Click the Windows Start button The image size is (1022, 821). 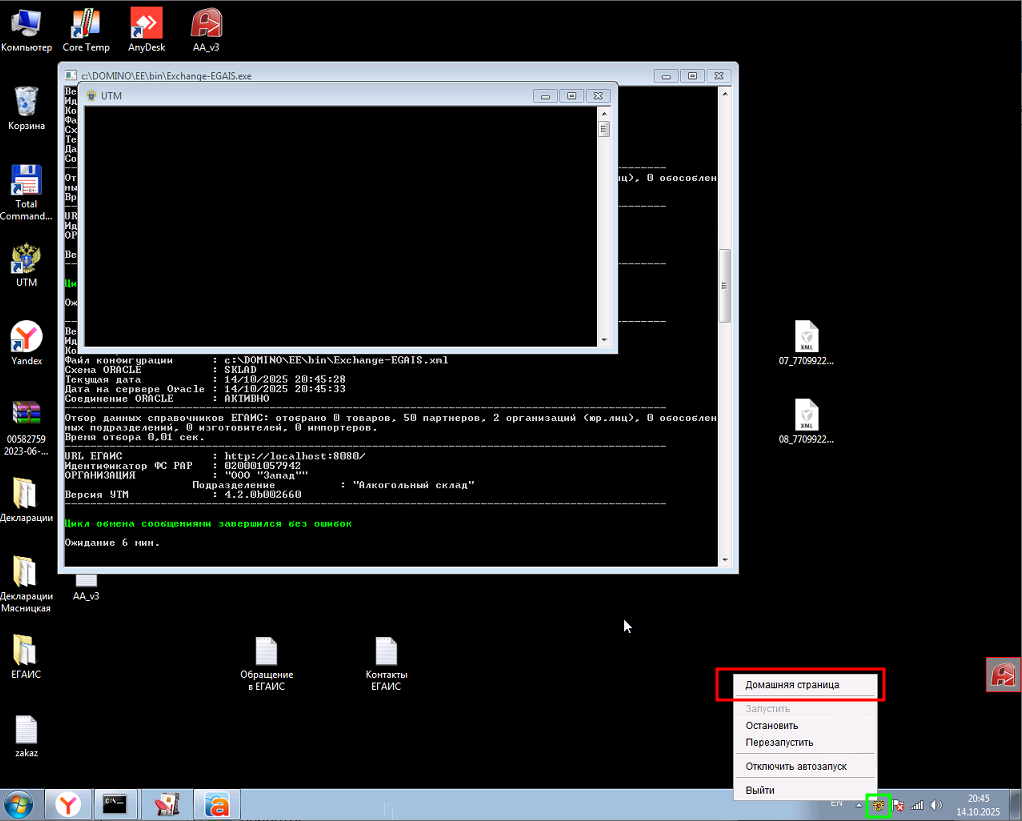click(18, 804)
